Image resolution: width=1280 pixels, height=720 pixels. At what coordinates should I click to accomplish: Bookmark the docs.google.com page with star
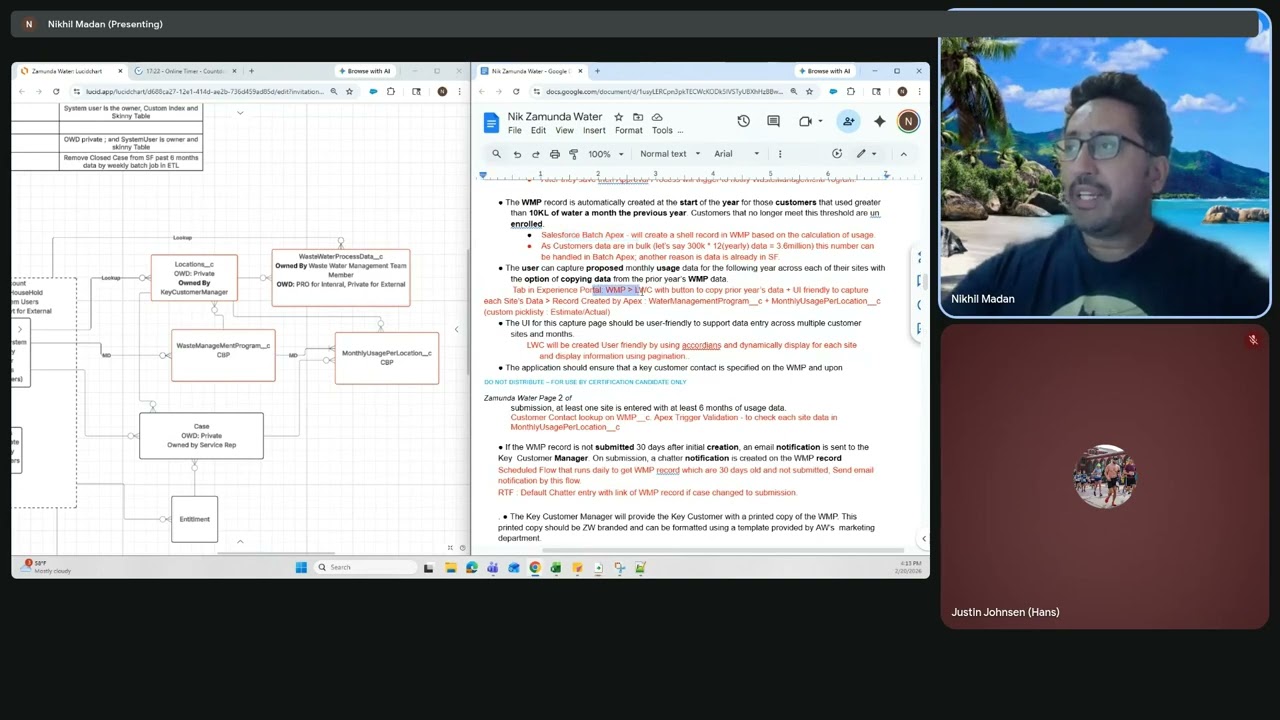pos(809,91)
